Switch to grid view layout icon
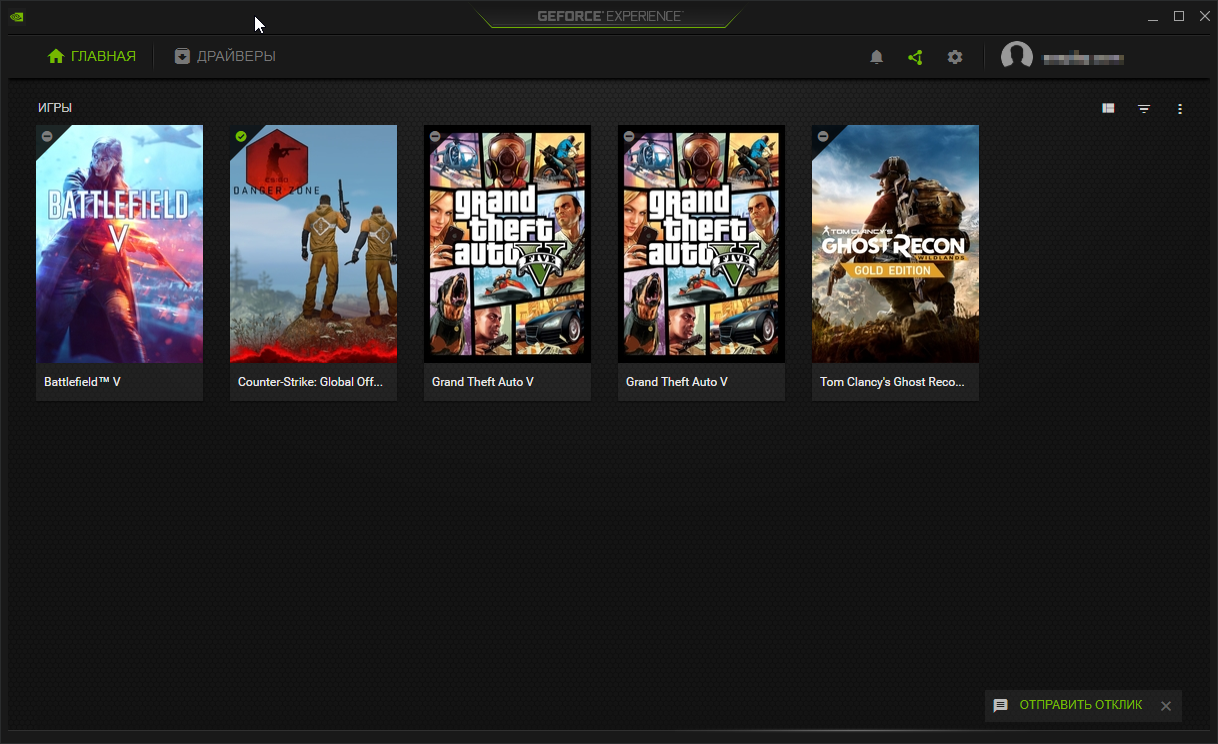The image size is (1218, 744). pos(1108,108)
